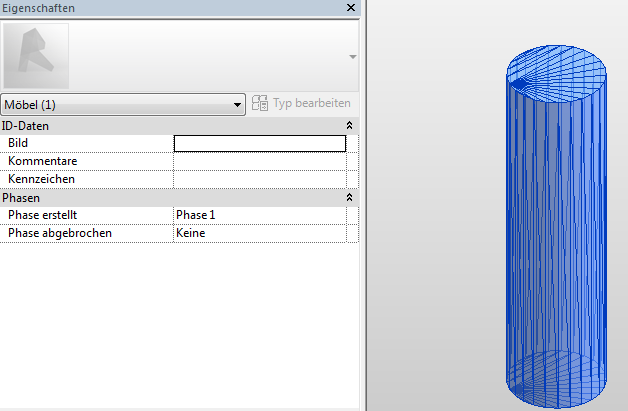Click the furniture type preview thumbnail
Image resolution: width=628 pixels, height=411 pixels.
click(x=37, y=56)
